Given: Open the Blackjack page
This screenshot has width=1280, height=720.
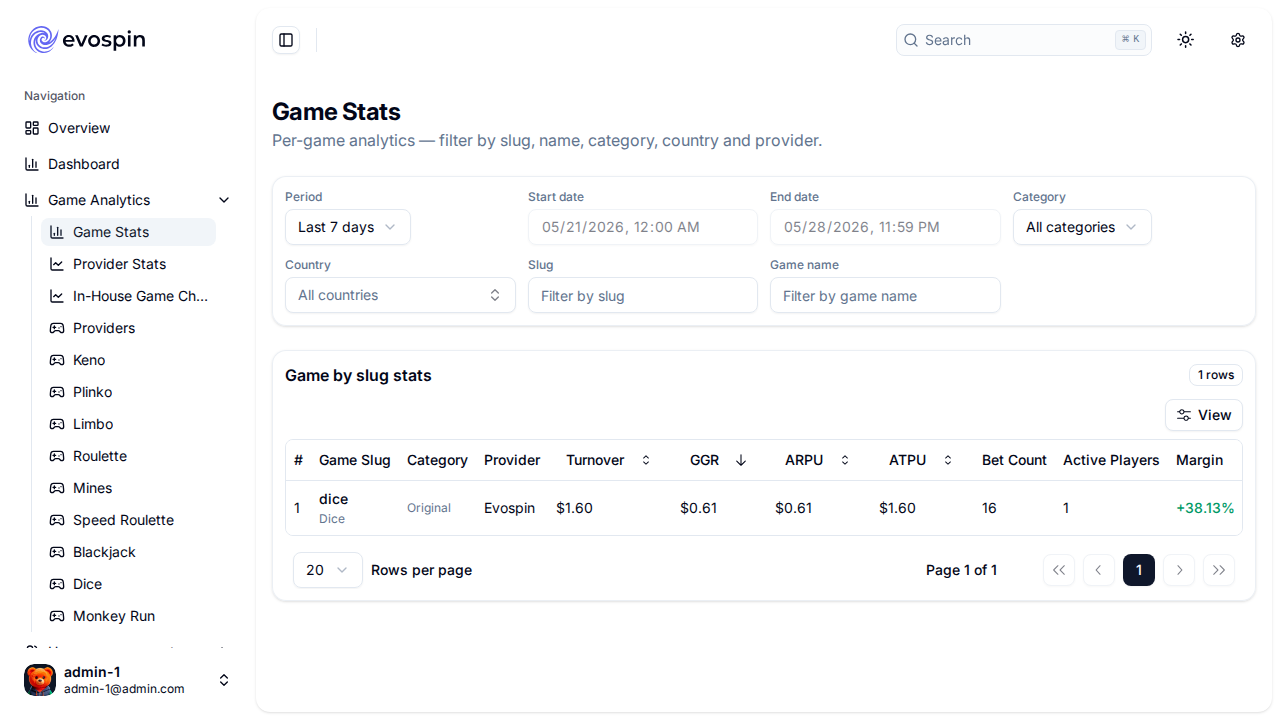Looking at the screenshot, I should click(x=128, y=552).
